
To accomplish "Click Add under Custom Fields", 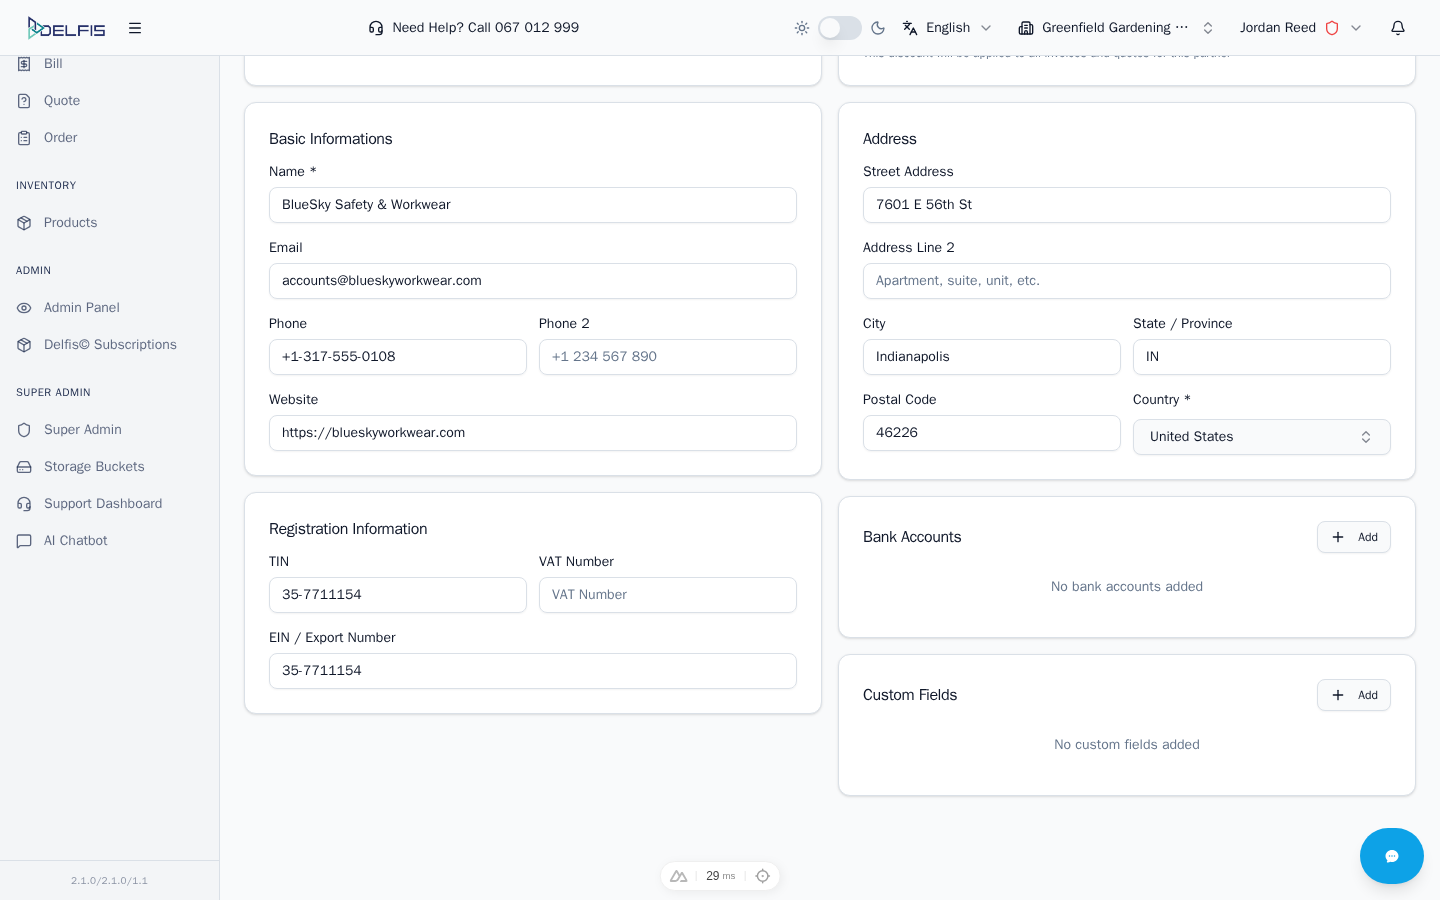I will coord(1354,695).
